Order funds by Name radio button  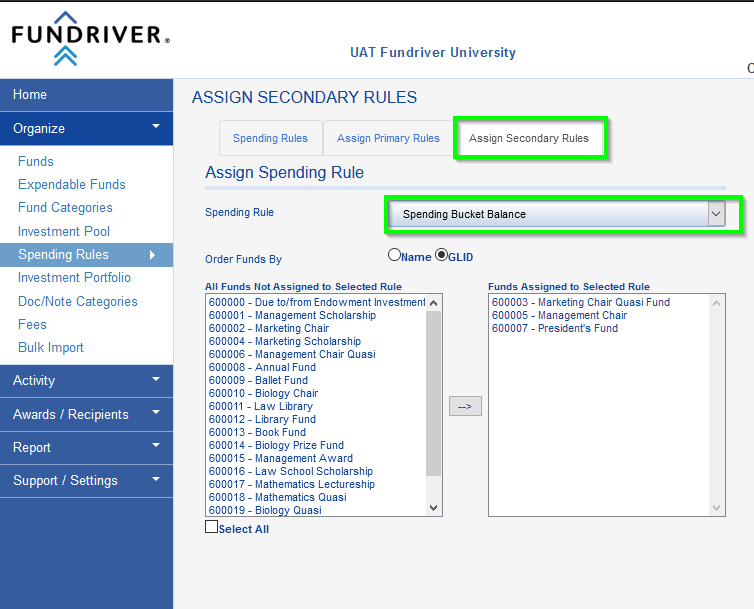tap(394, 254)
